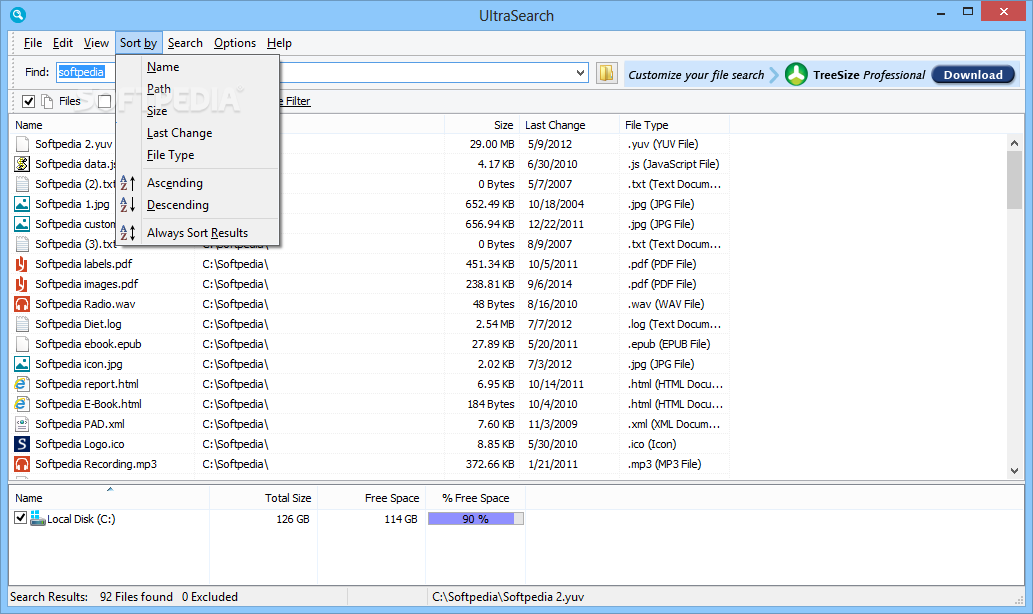Uncheck the Files checkbox

click(x=28, y=101)
